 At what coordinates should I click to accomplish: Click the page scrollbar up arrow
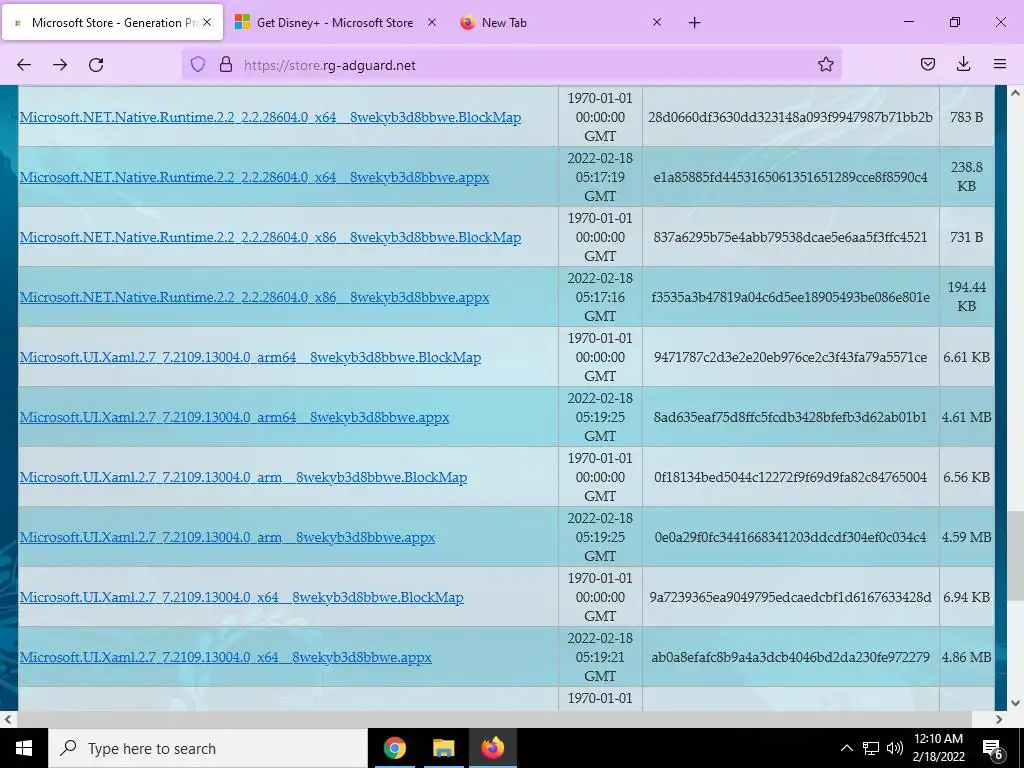[x=1015, y=93]
